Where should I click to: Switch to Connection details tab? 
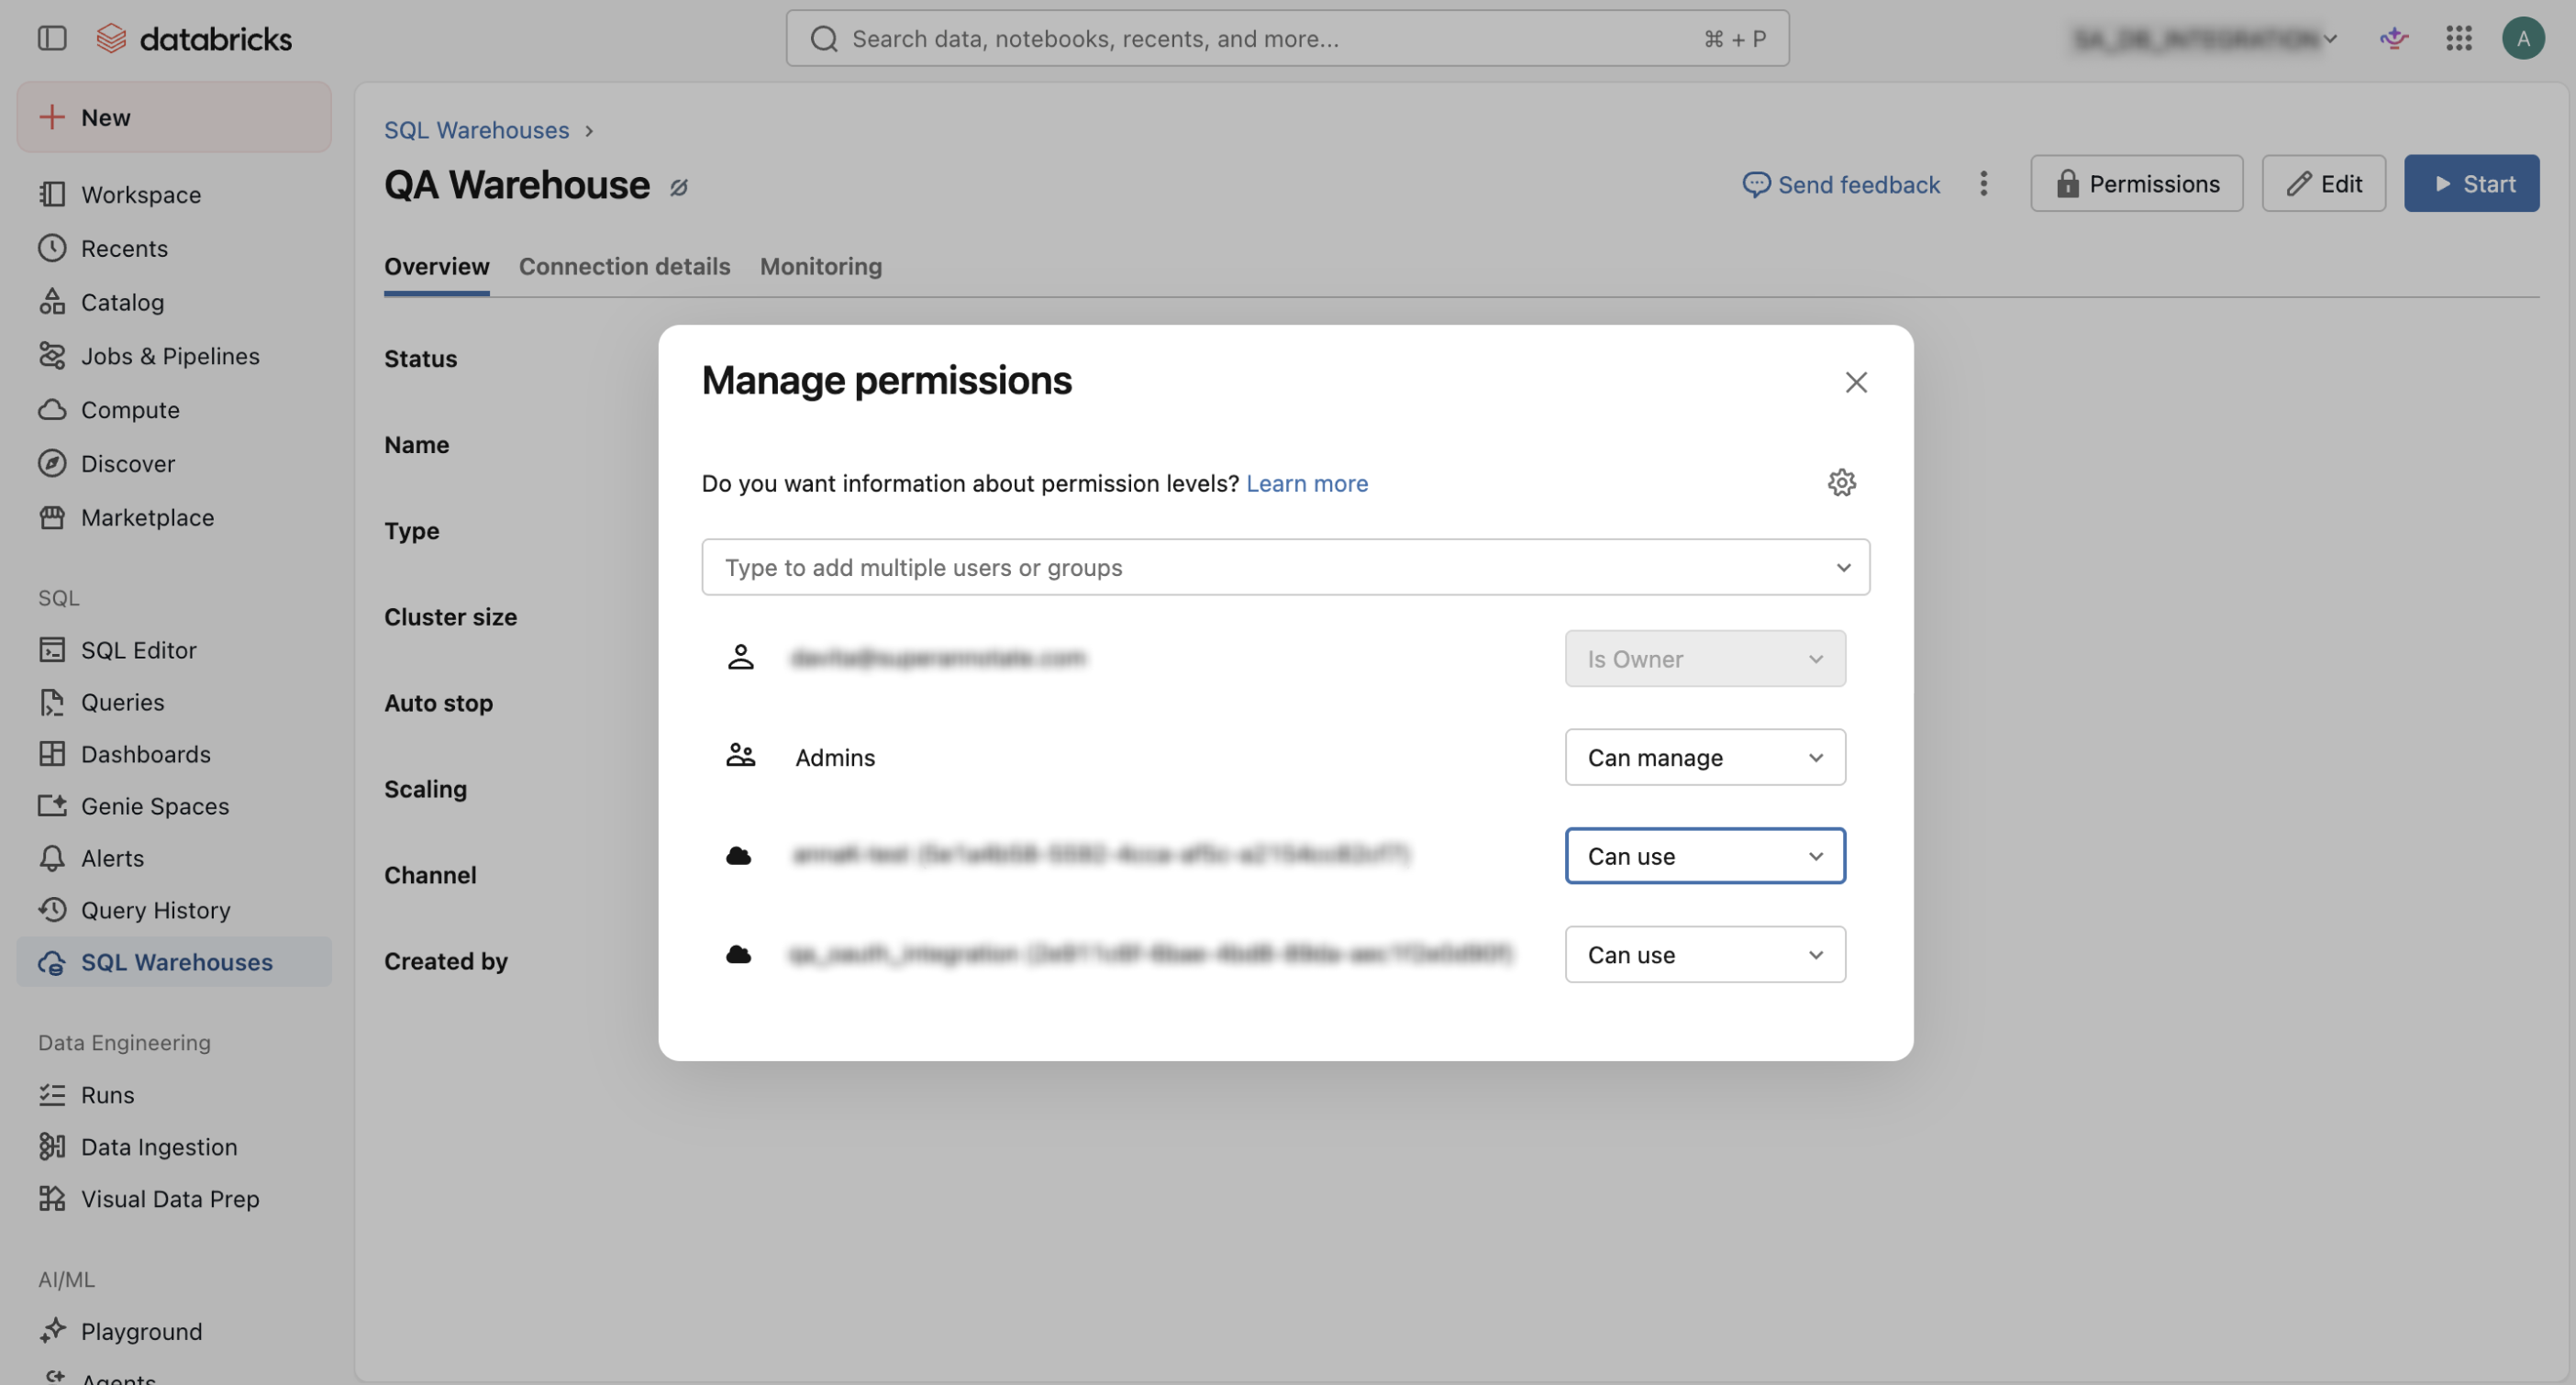point(624,266)
